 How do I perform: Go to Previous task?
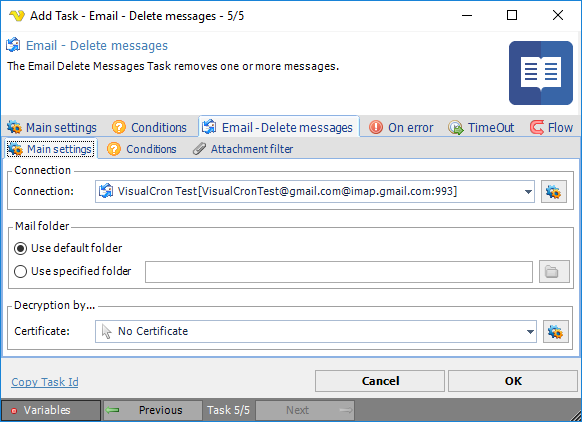coord(153,410)
